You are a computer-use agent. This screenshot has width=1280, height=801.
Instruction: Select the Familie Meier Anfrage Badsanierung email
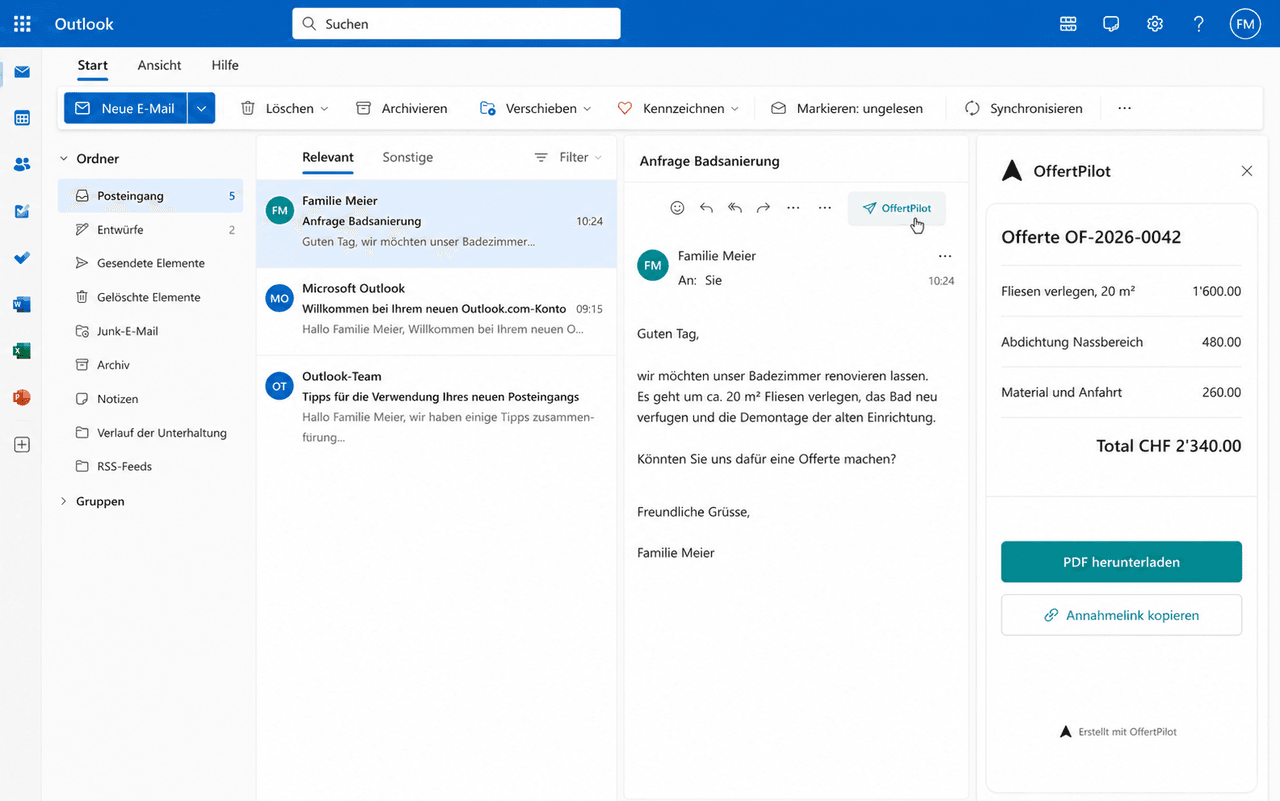pyautogui.click(x=436, y=223)
